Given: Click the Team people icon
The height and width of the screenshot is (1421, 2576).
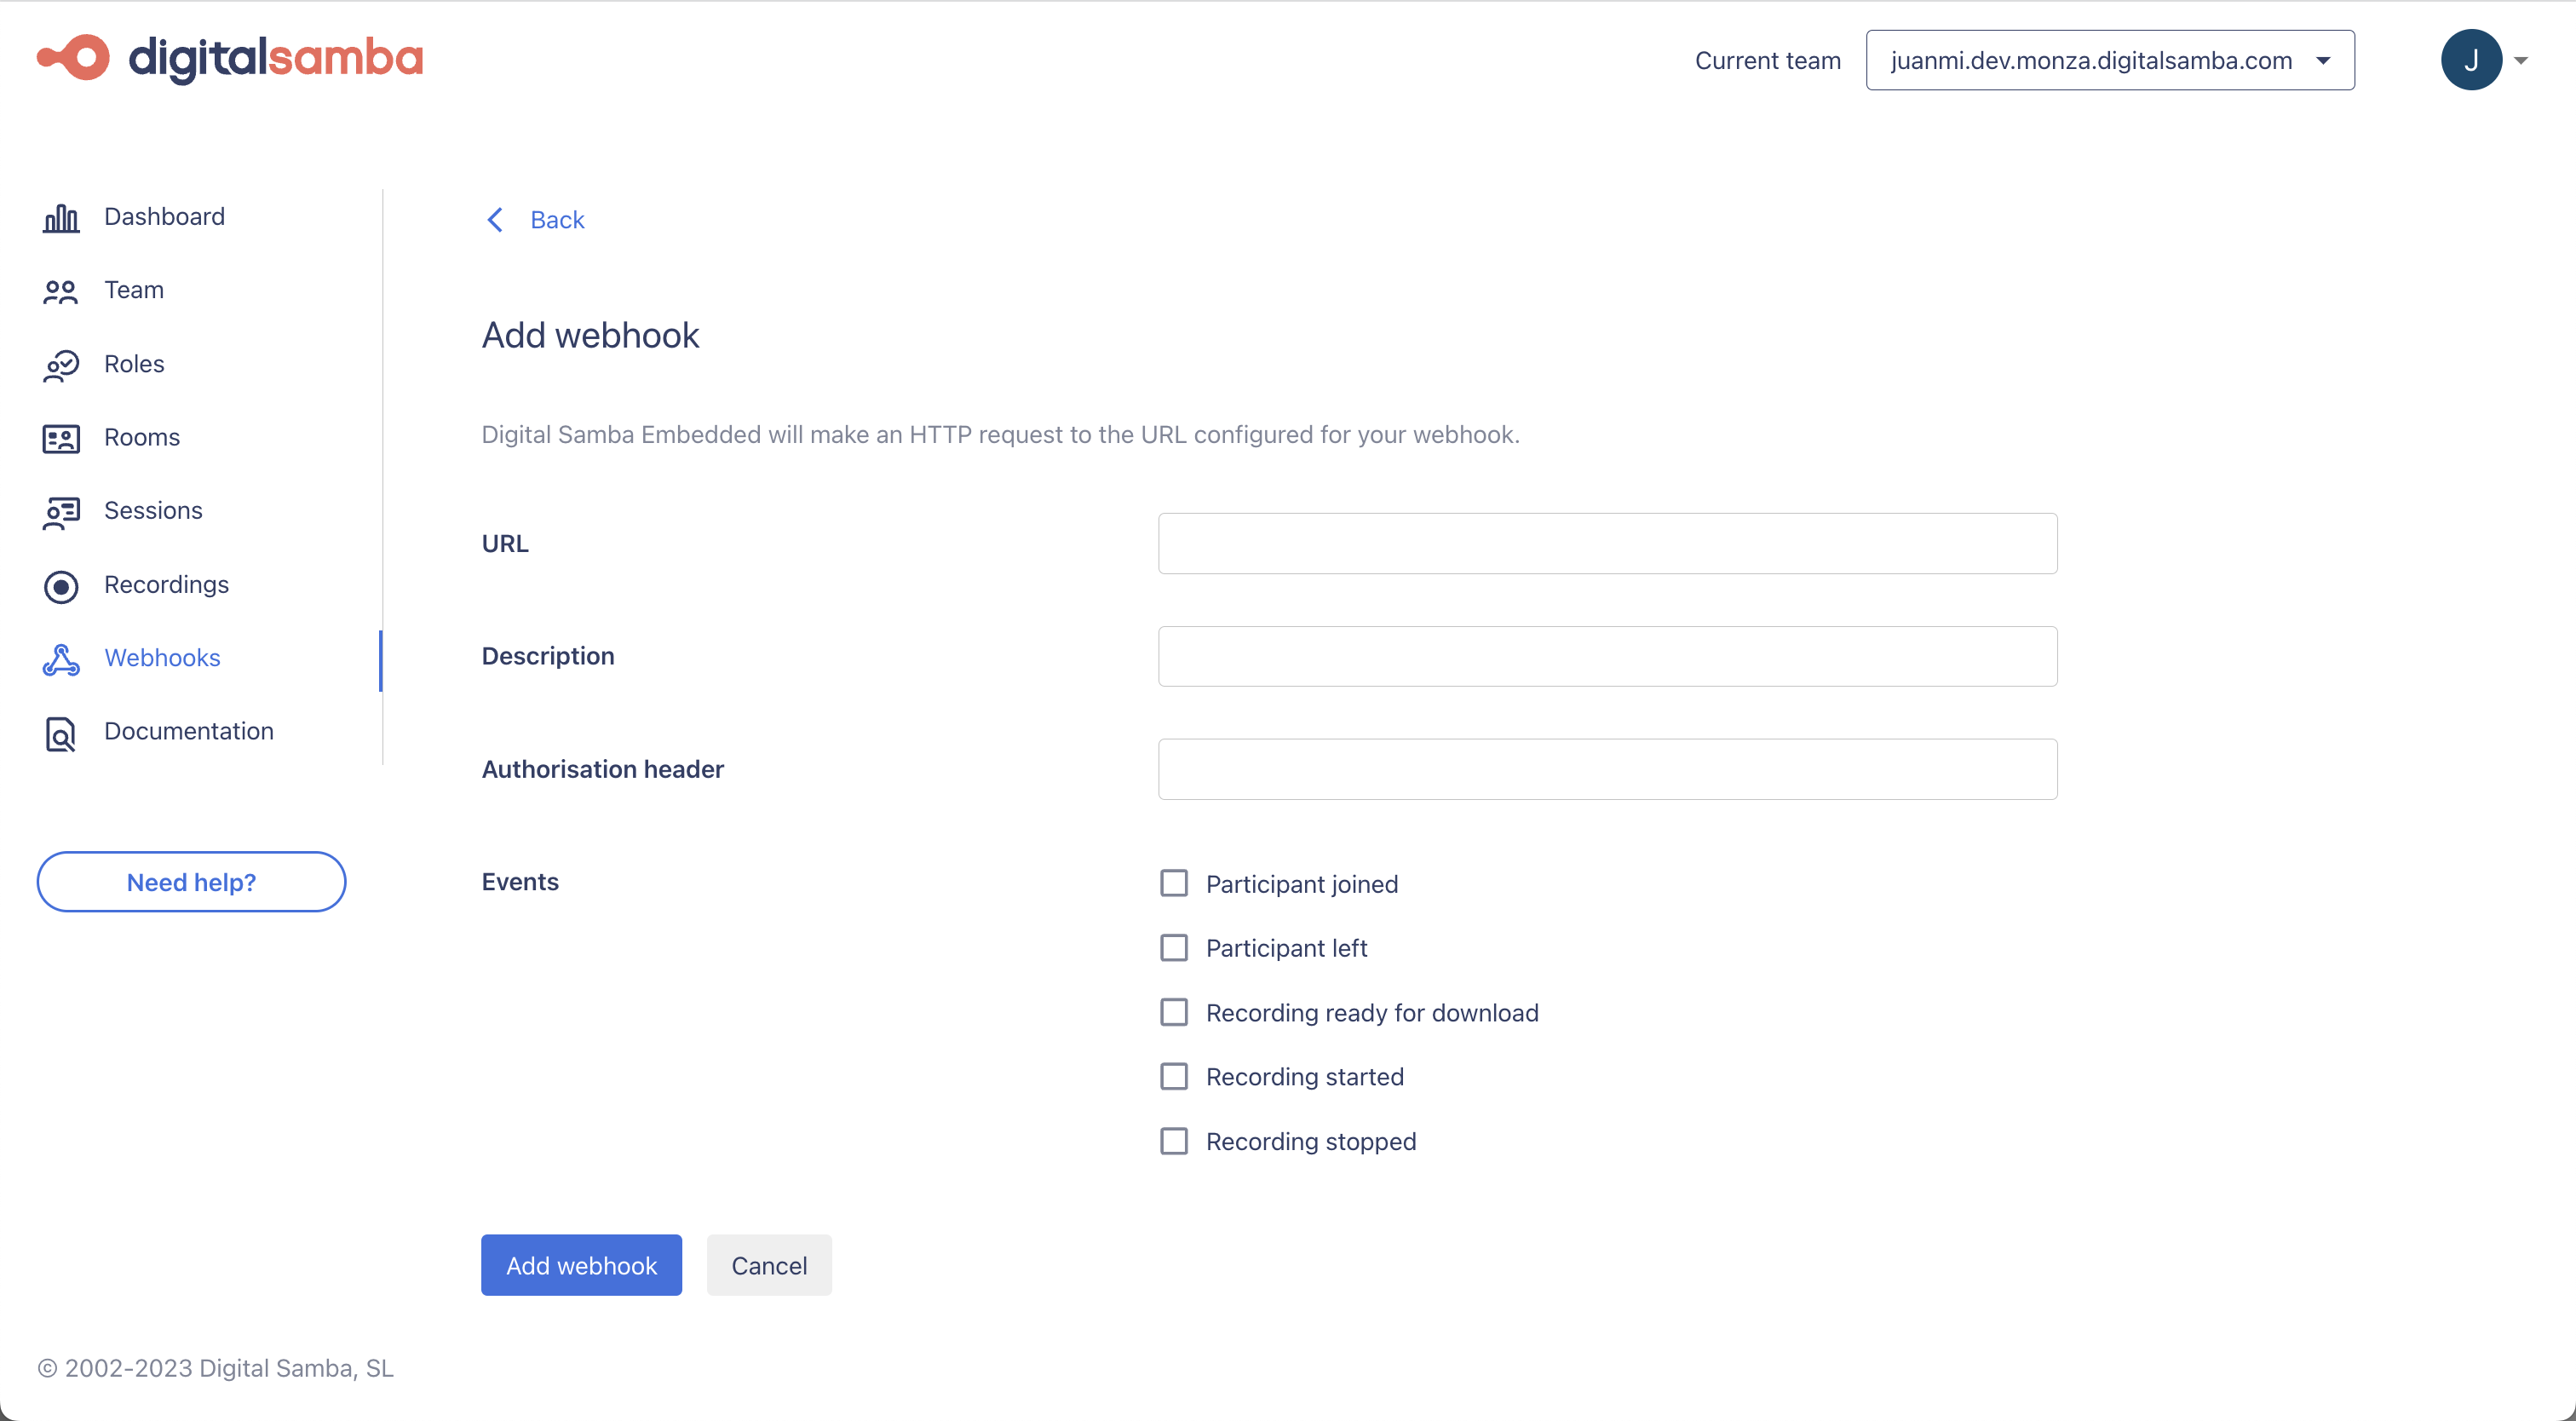Looking at the screenshot, I should click(61, 291).
